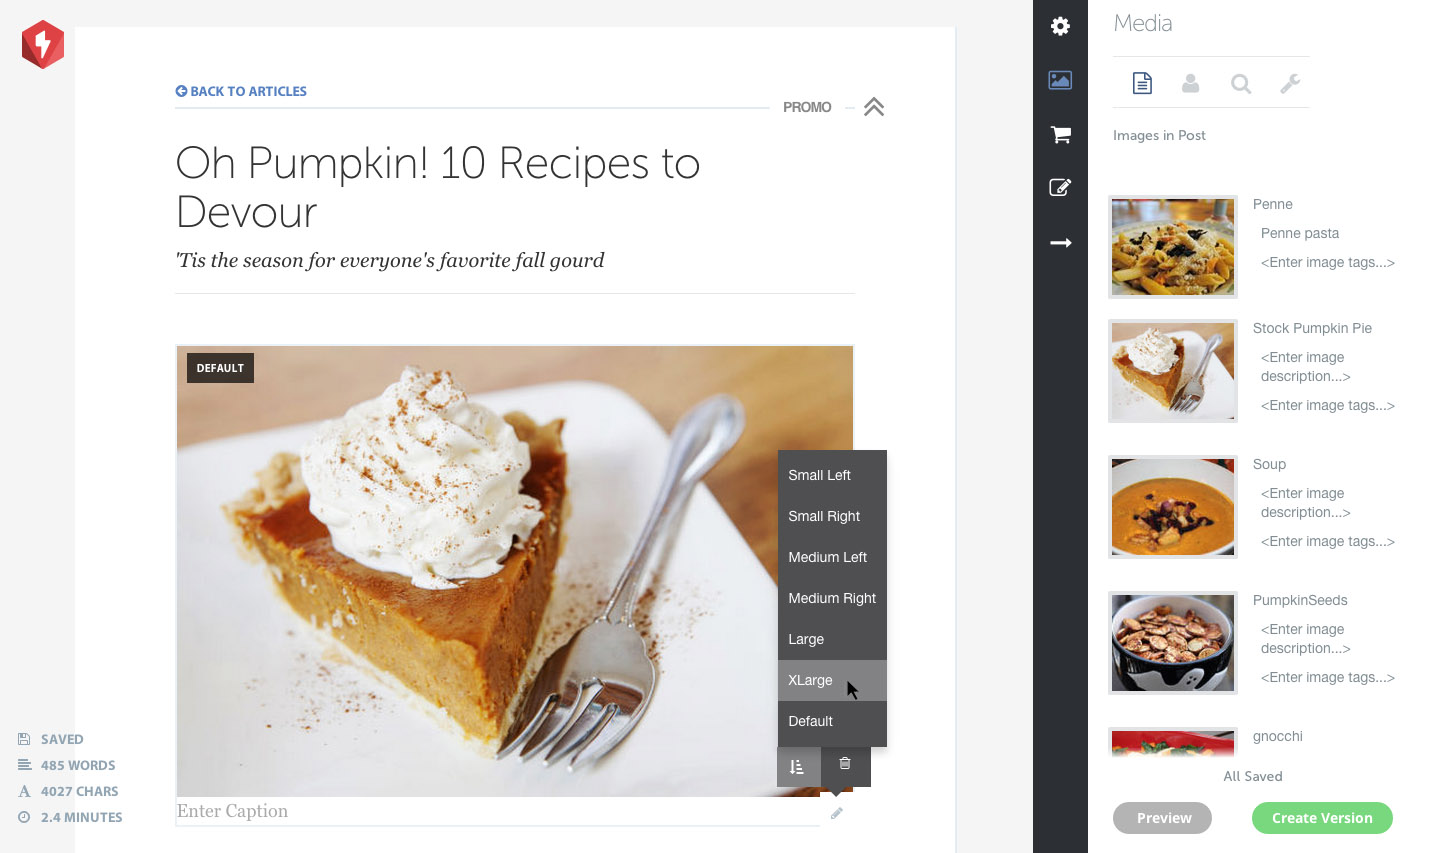Click the Create Version button
Viewport: 1431px width, 853px height.
point(1321,818)
